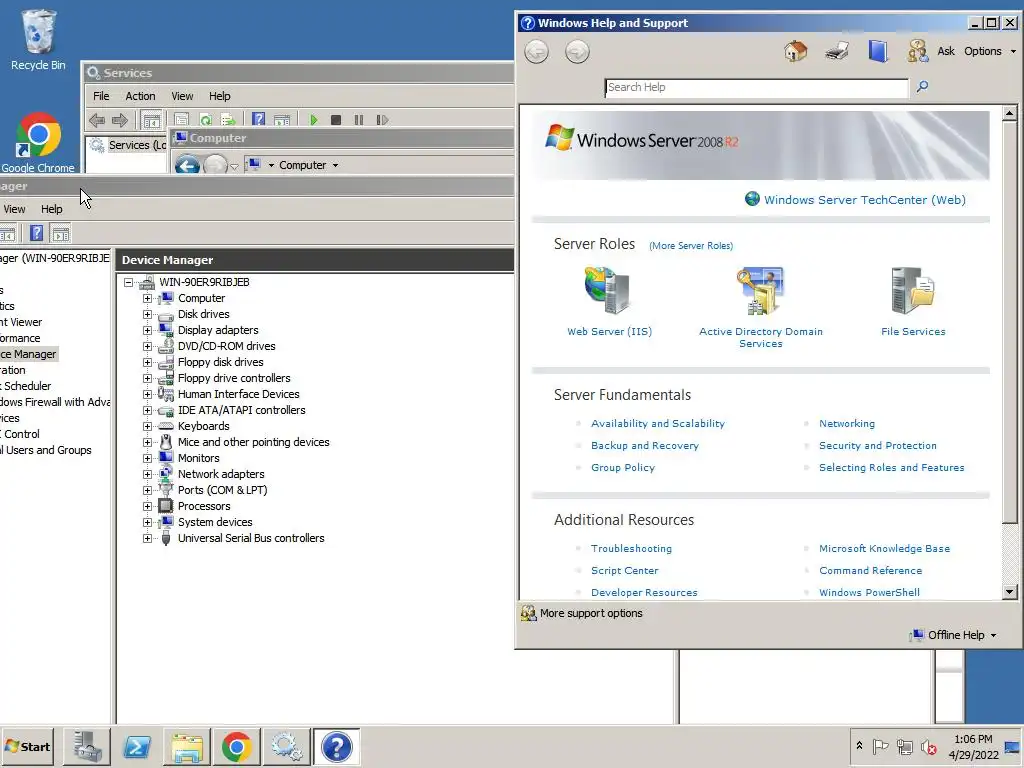Go to Help home page icon
The image size is (1024, 768).
pos(795,51)
